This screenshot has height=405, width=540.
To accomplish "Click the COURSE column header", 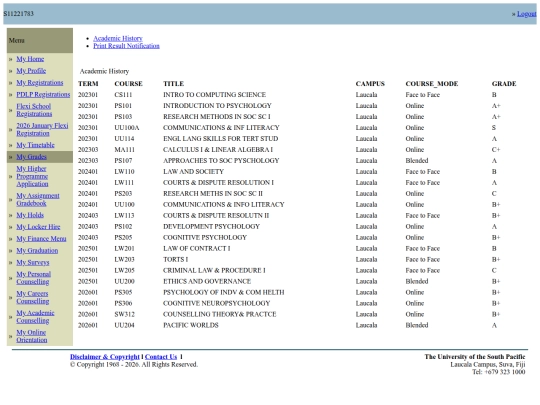I will click(128, 84).
